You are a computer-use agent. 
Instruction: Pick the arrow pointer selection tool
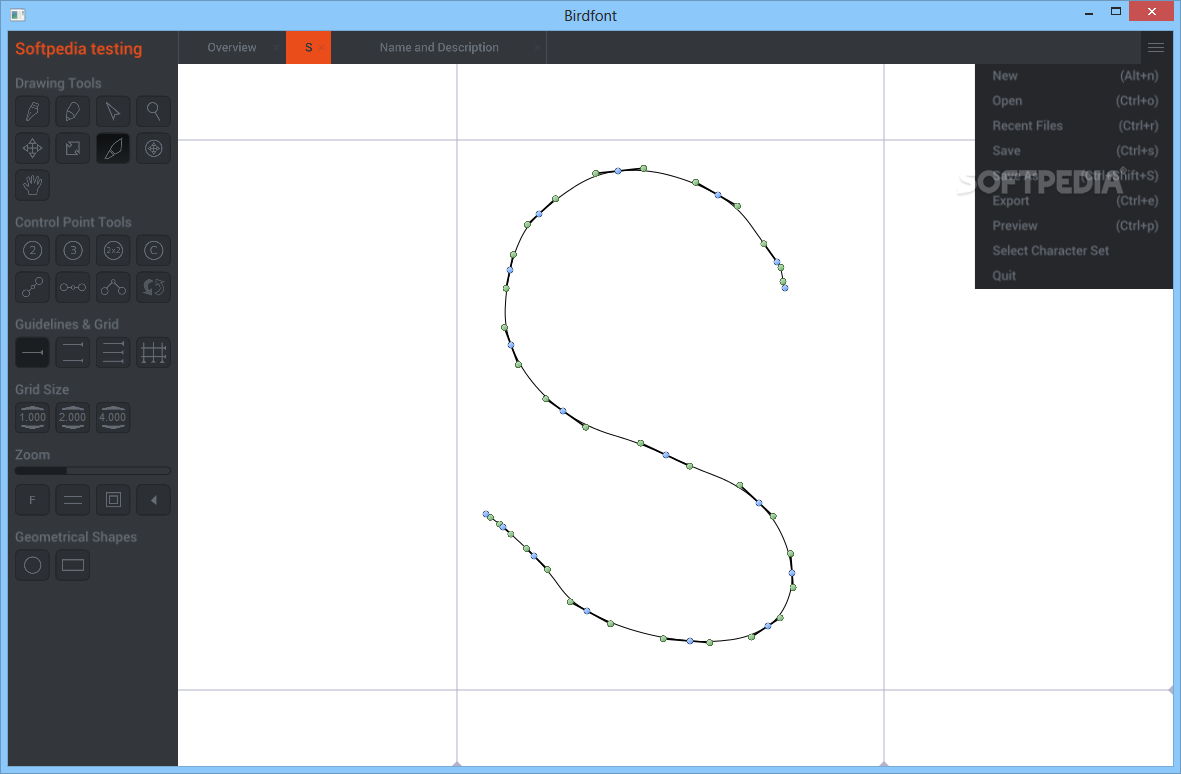pyautogui.click(x=113, y=111)
